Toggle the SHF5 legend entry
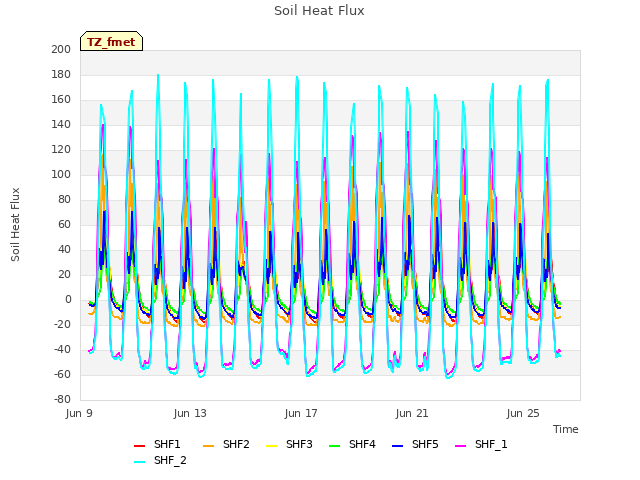This screenshot has width=640, height=480. pos(415,444)
